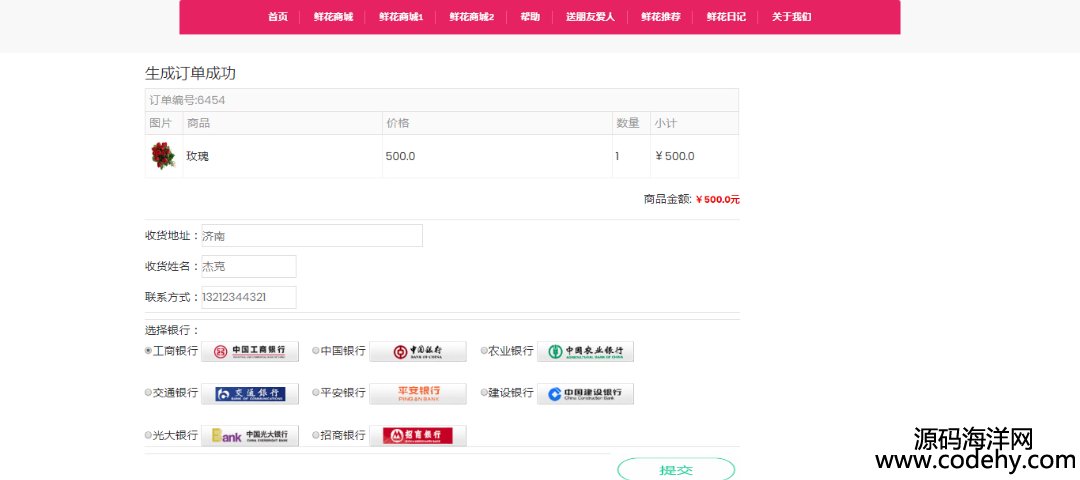The width and height of the screenshot is (1080, 480).
Task: Choose the 平安银行 radio option
Action: [316, 393]
